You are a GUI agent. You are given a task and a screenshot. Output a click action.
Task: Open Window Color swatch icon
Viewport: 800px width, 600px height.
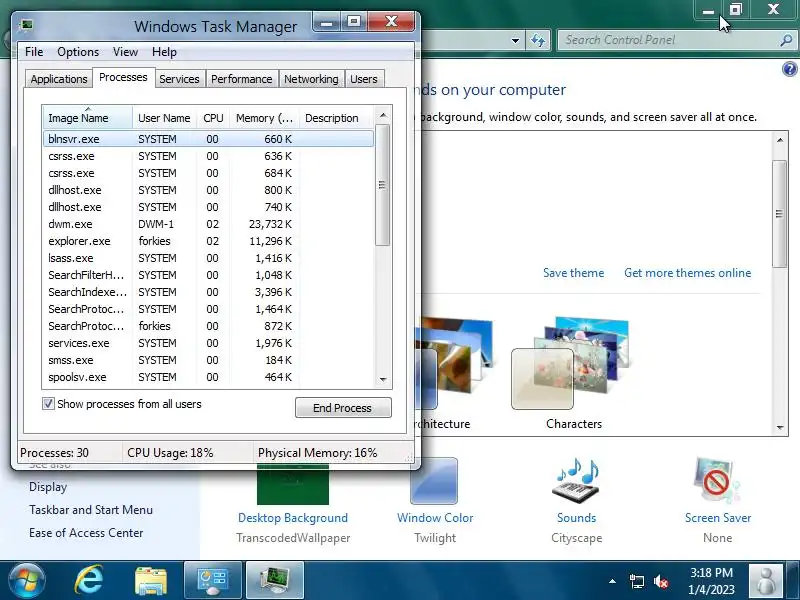(434, 481)
